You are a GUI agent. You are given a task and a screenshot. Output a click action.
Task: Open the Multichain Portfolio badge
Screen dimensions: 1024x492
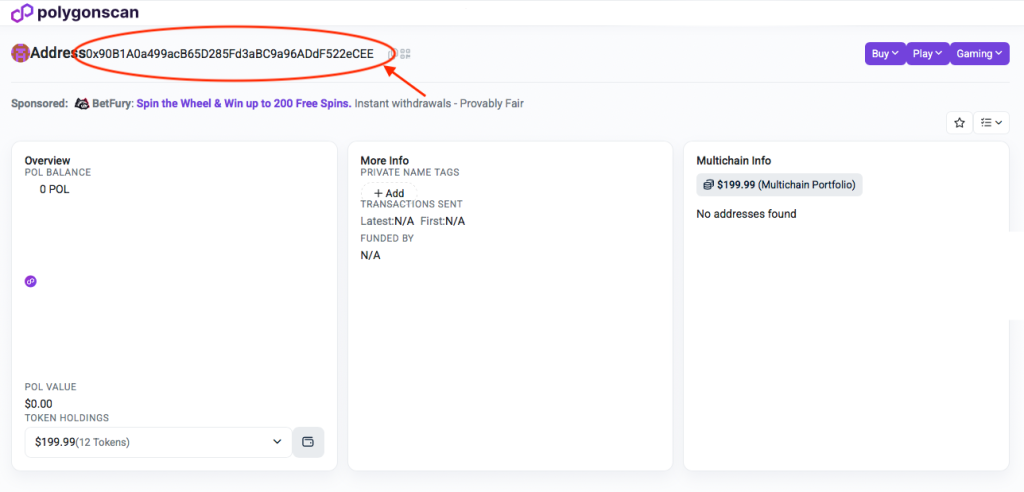pyautogui.click(x=779, y=185)
